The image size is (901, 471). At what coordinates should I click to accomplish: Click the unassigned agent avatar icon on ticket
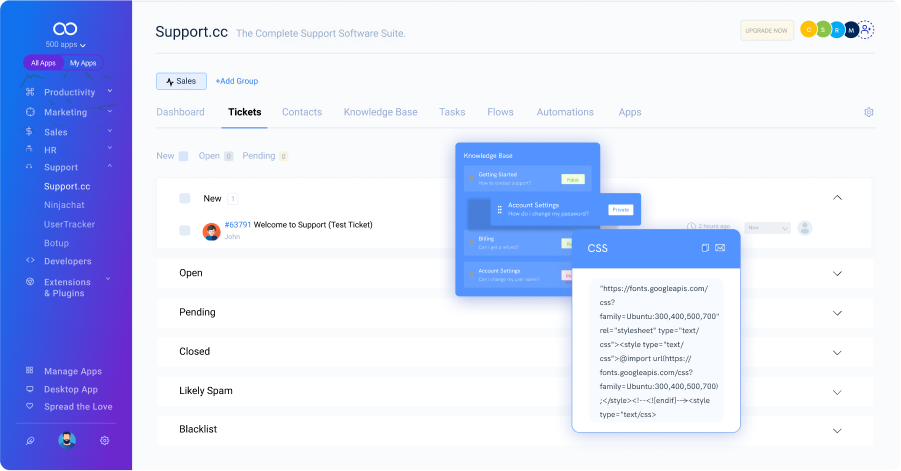tap(805, 228)
